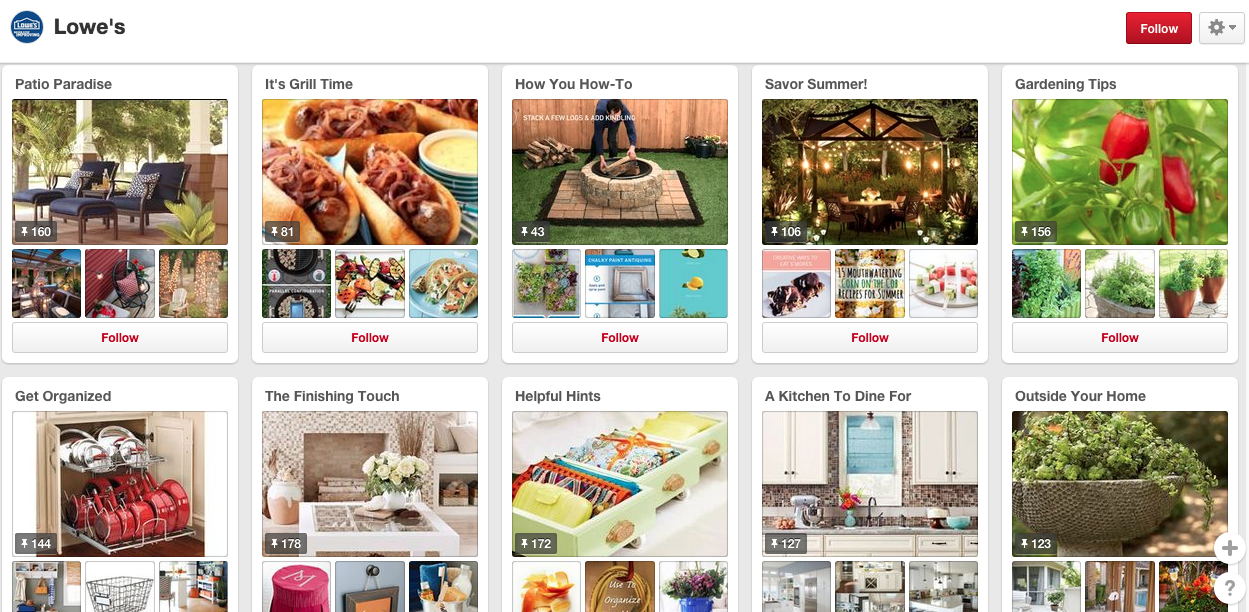Open the tacos small thumbnail under Grill Time

click(x=443, y=284)
